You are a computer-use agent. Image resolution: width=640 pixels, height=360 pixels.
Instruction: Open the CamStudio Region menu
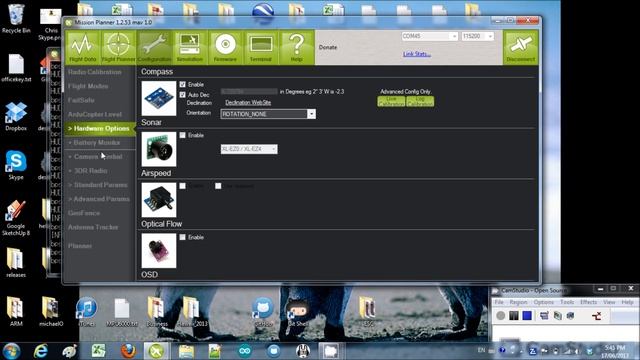coord(518,302)
